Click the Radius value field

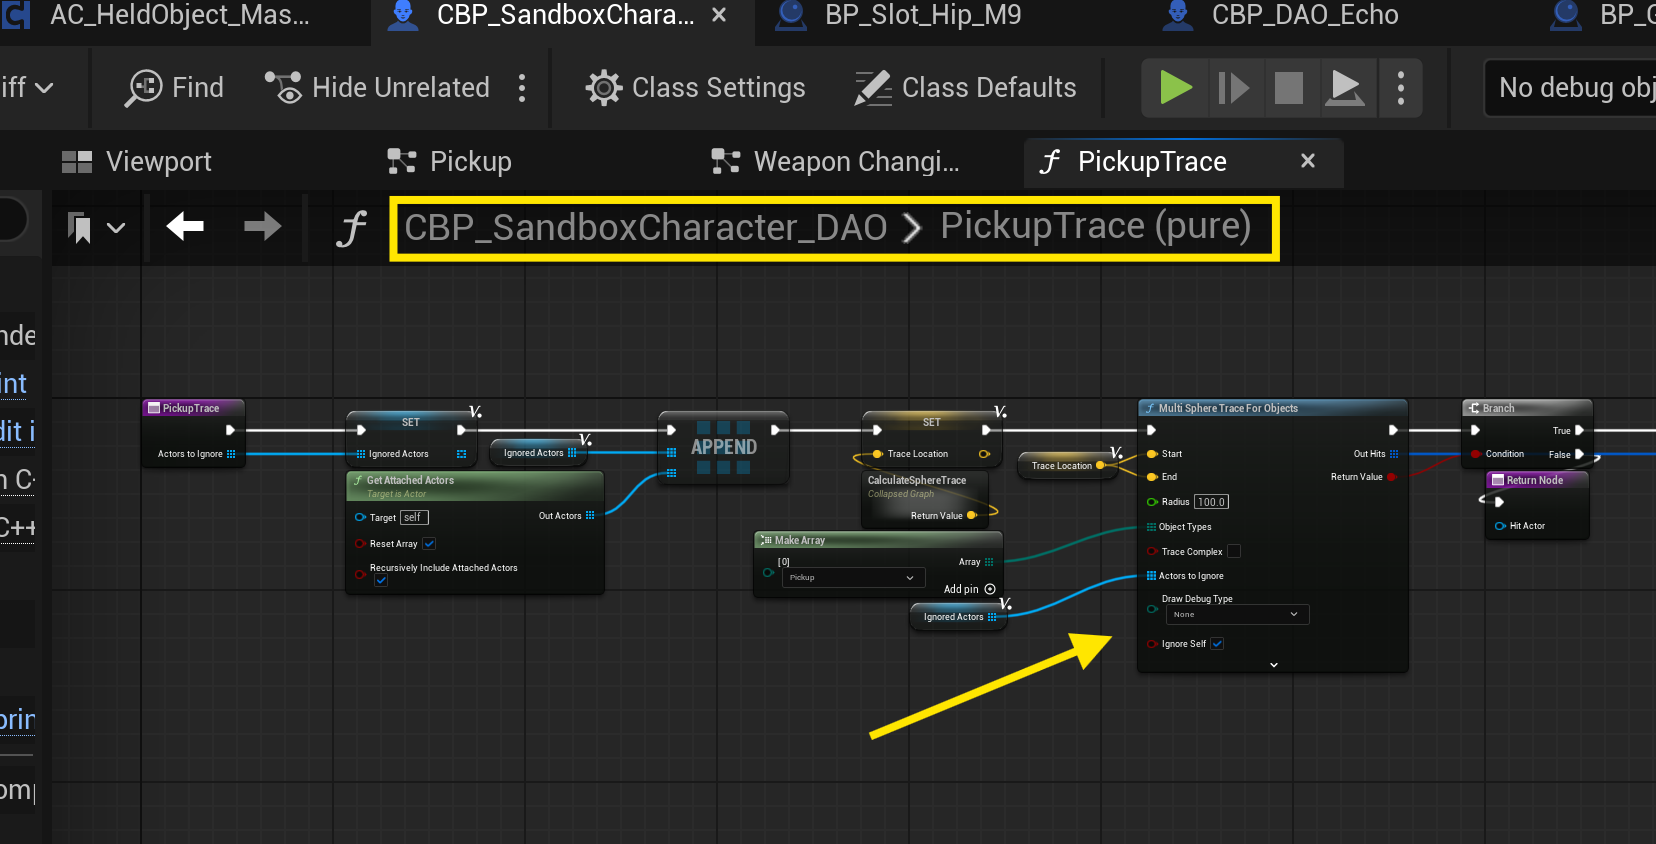pos(1211,502)
